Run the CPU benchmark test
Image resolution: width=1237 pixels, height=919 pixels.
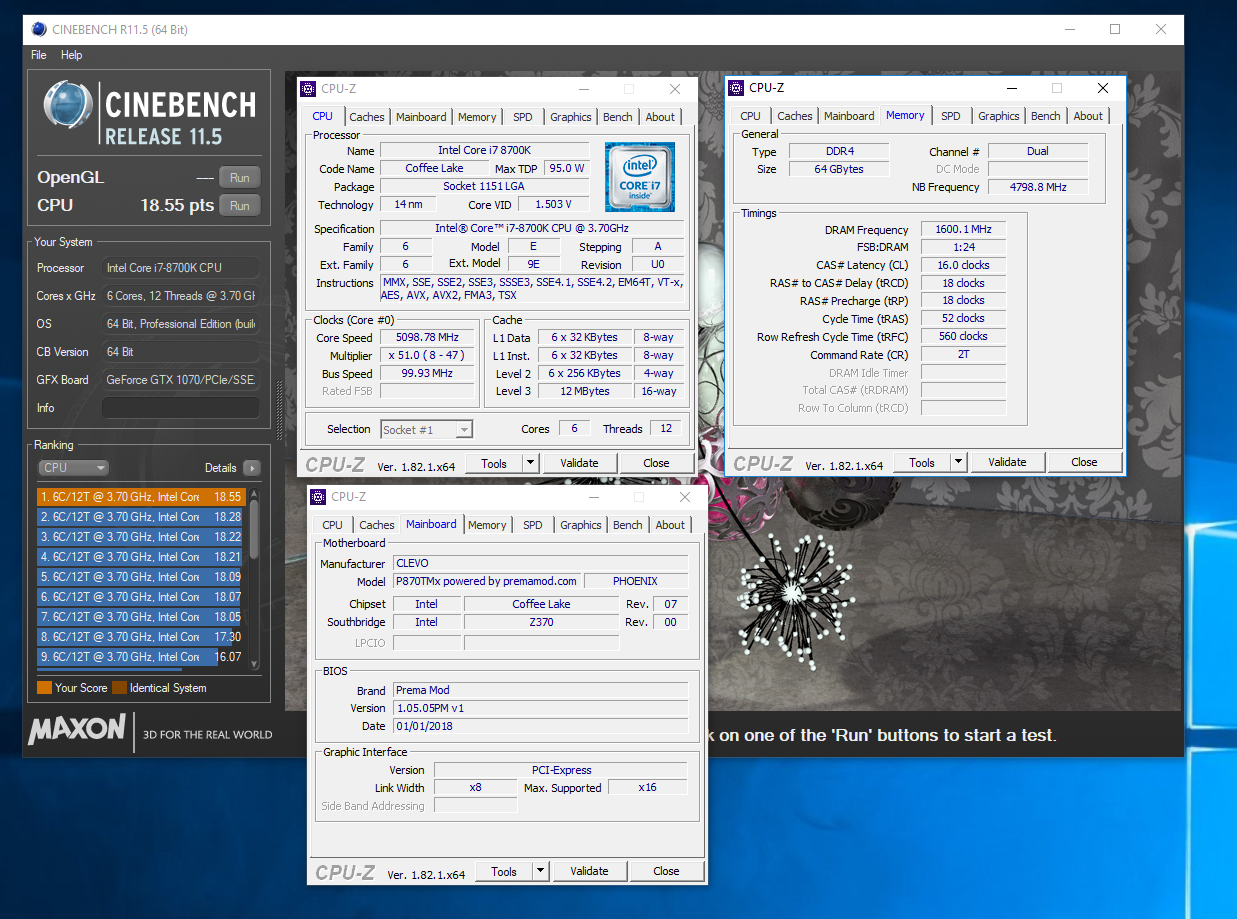(239, 205)
